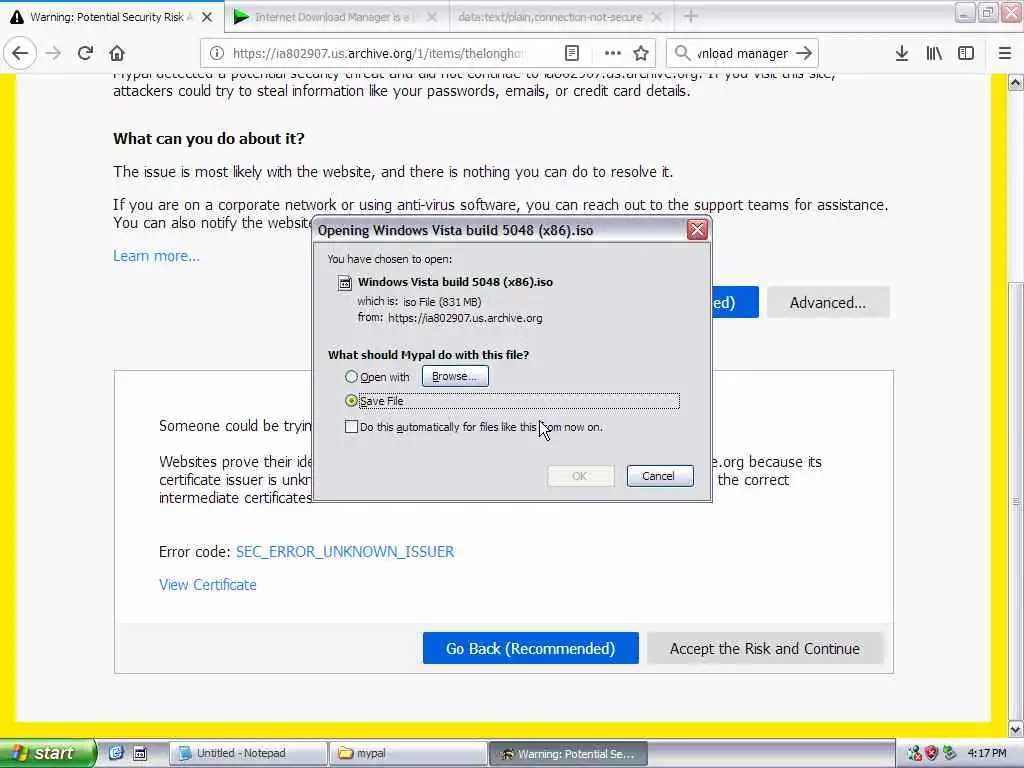Close the data:text/plain tab

[x=657, y=17]
